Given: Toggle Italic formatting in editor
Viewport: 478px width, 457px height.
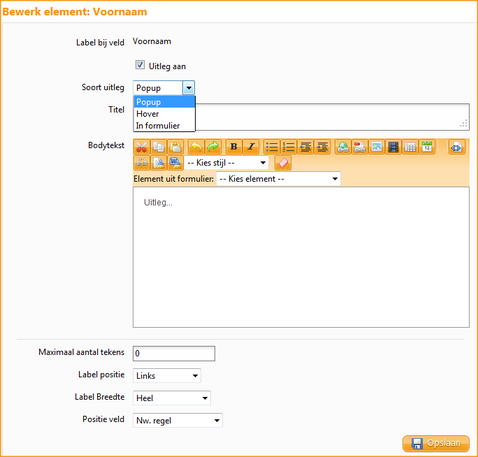Looking at the screenshot, I should pyautogui.click(x=251, y=147).
